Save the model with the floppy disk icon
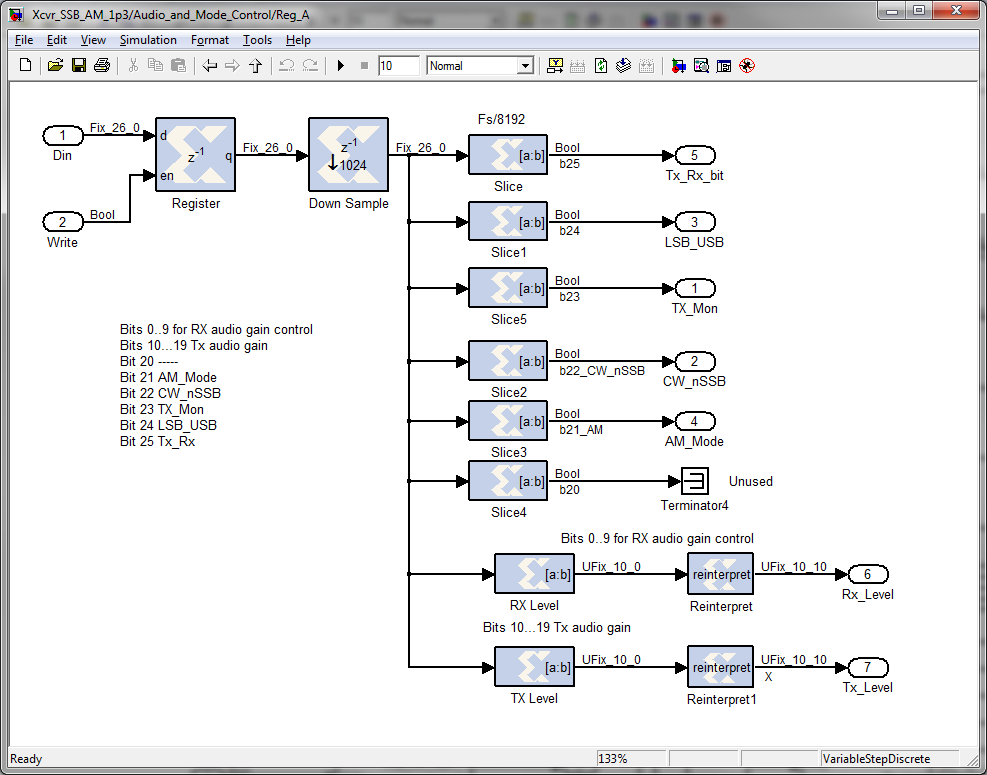This screenshot has width=987, height=775. pos(79,65)
